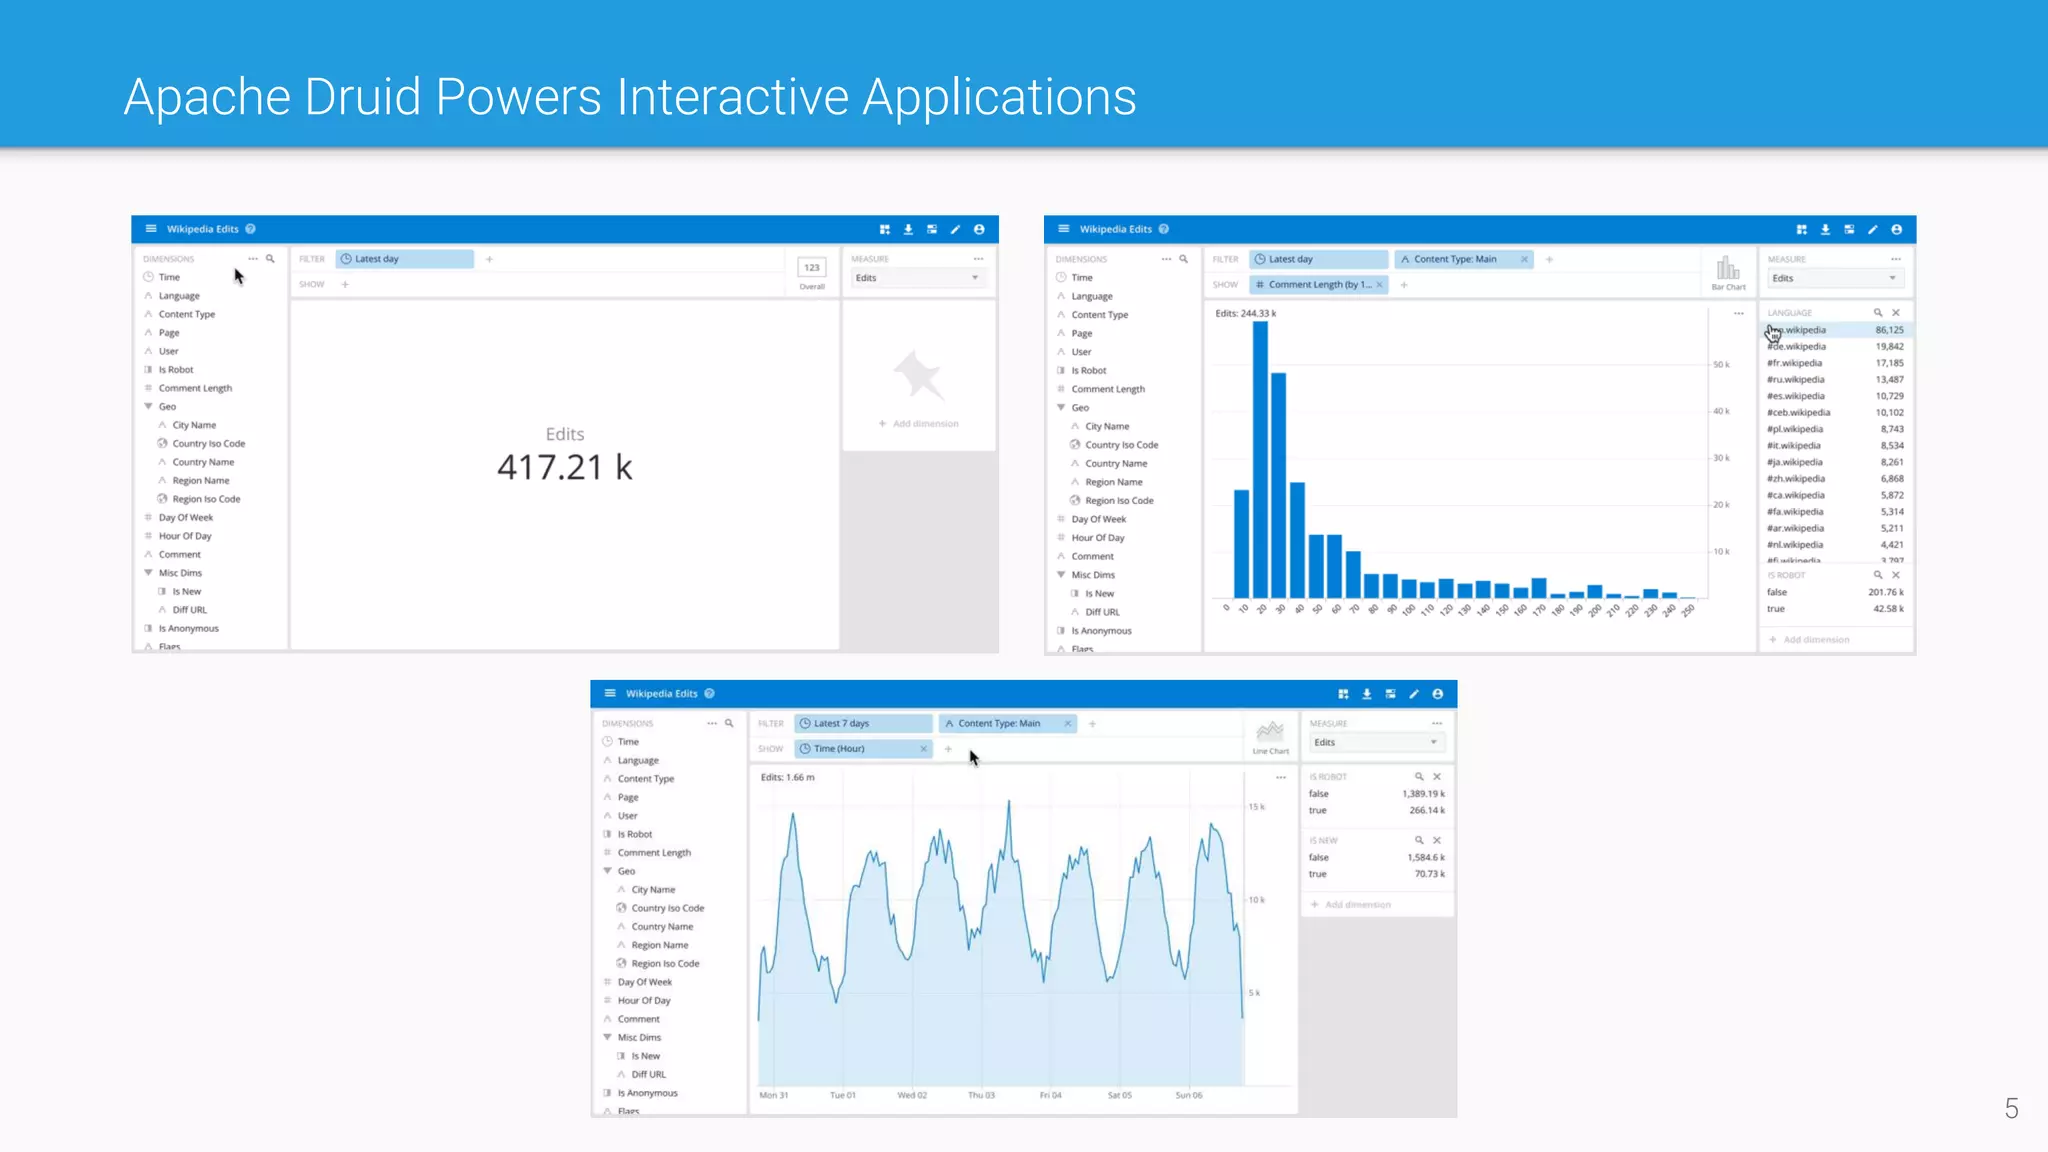Collapse the Geo group in bottom screenshot
2048x1152 pixels.
607,871
